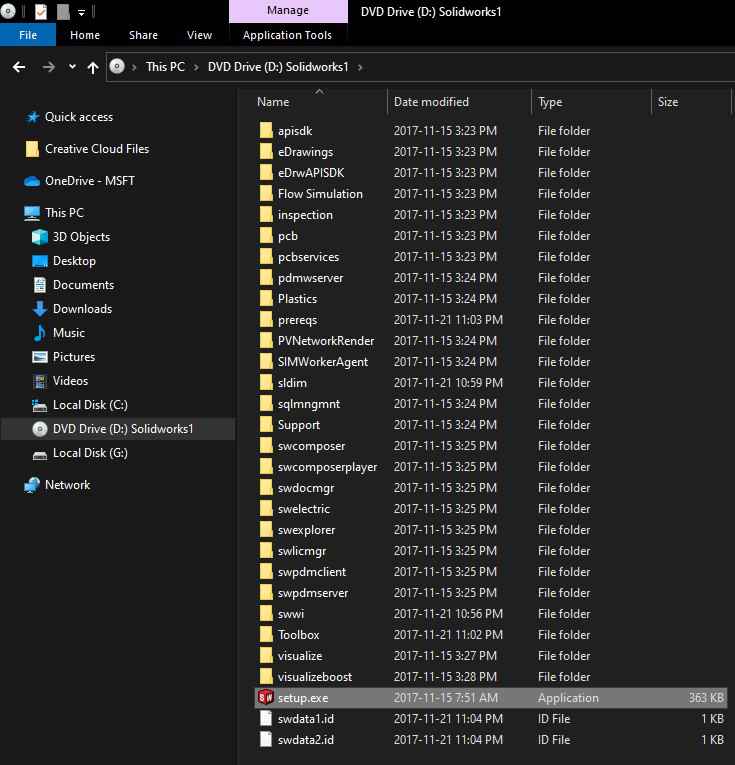Image resolution: width=735 pixels, height=765 pixels.
Task: Sort by the Name column header
Action: pos(273,102)
